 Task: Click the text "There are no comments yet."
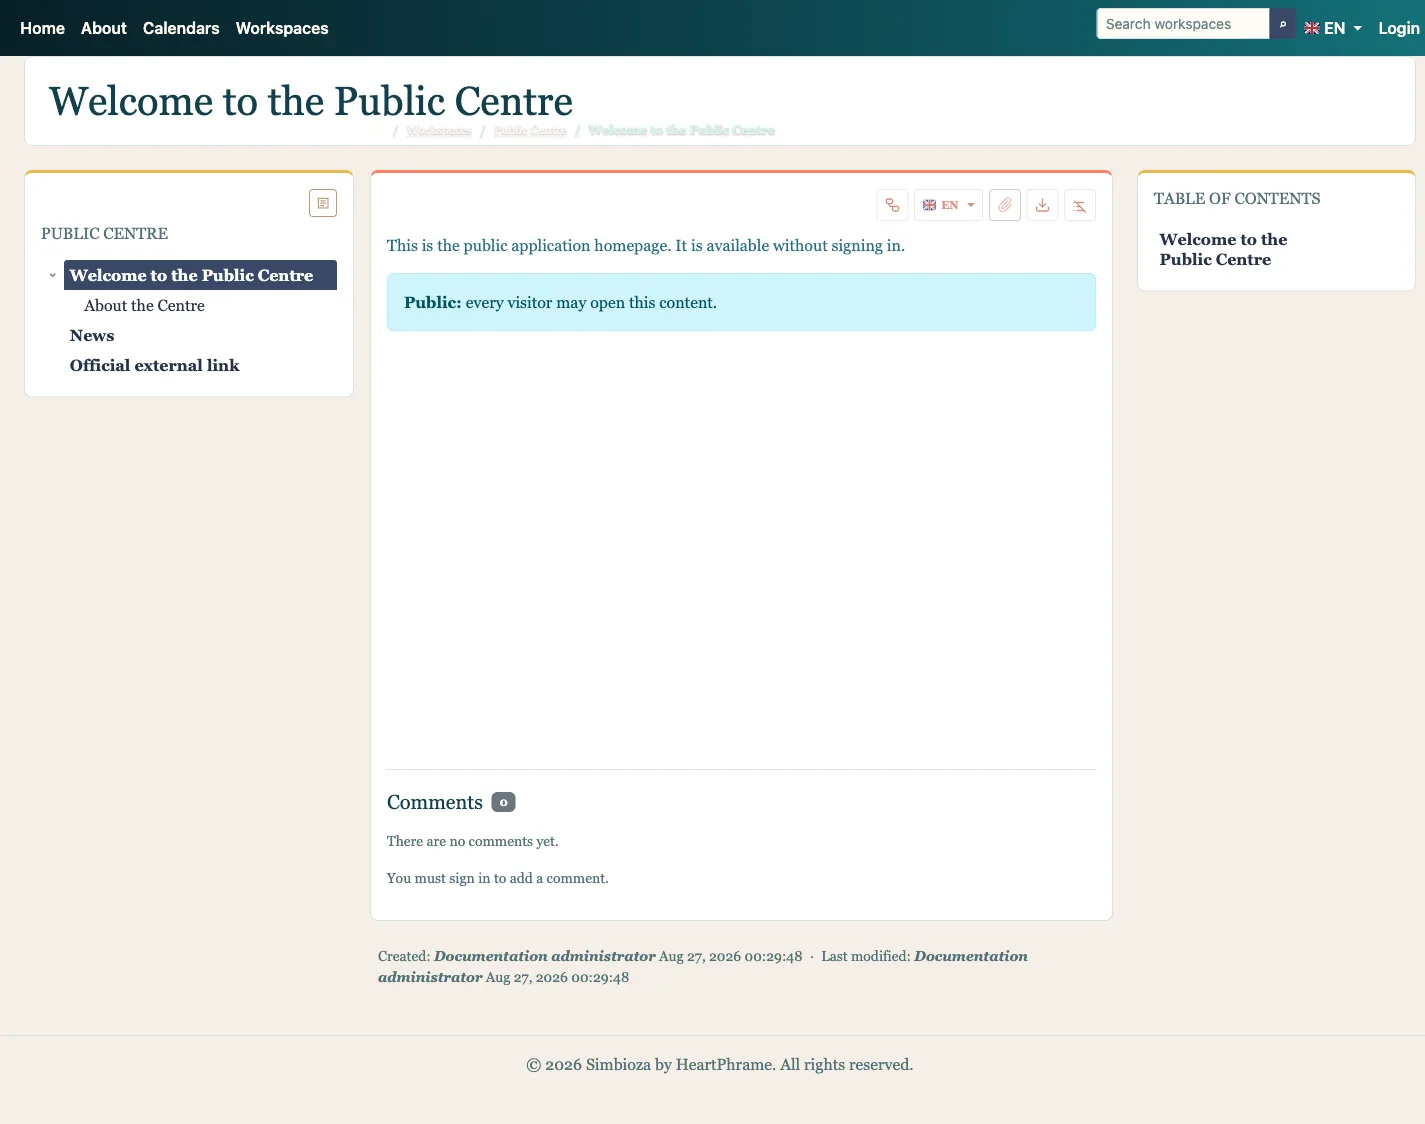point(473,842)
